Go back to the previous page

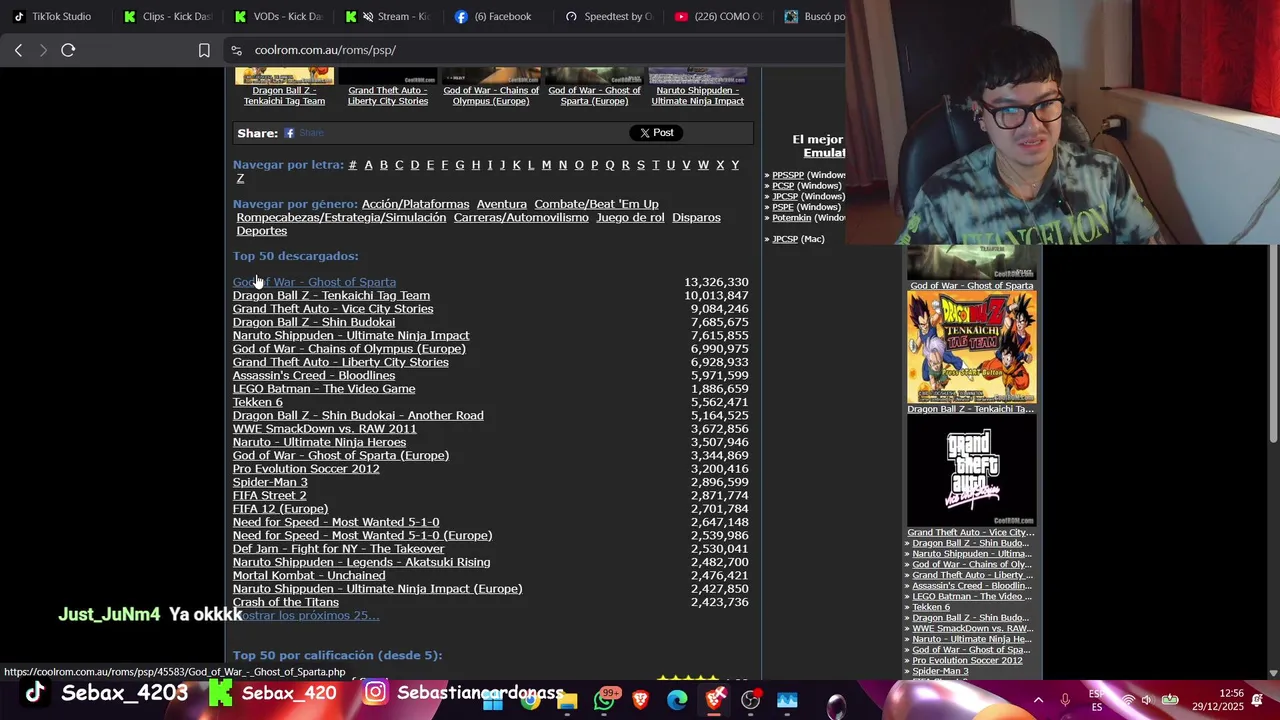[x=18, y=50]
